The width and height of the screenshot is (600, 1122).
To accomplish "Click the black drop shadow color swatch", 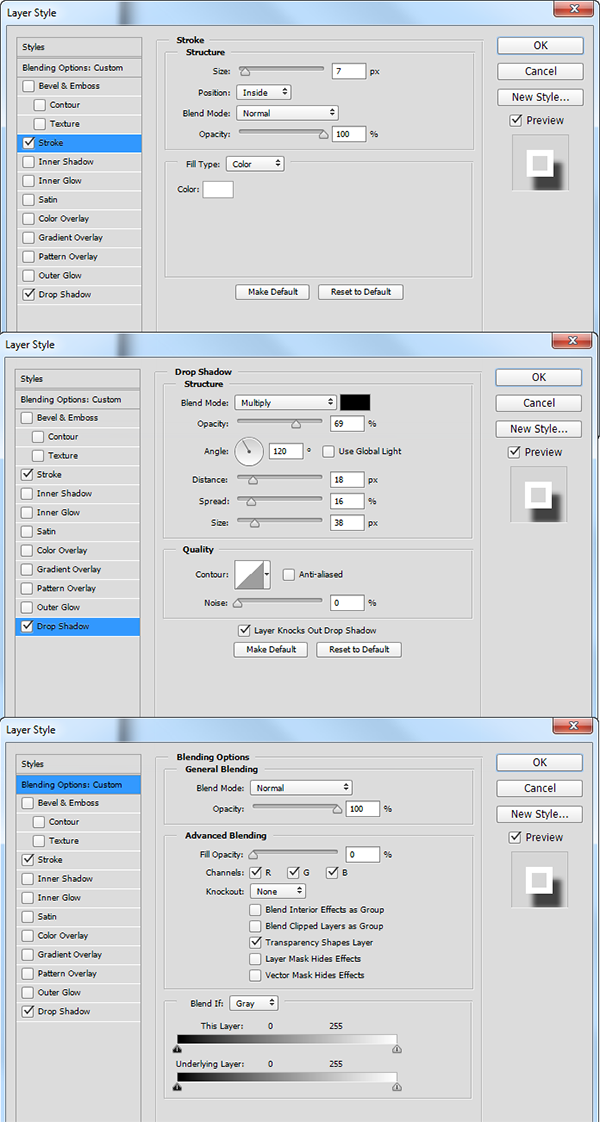I will click(x=355, y=402).
